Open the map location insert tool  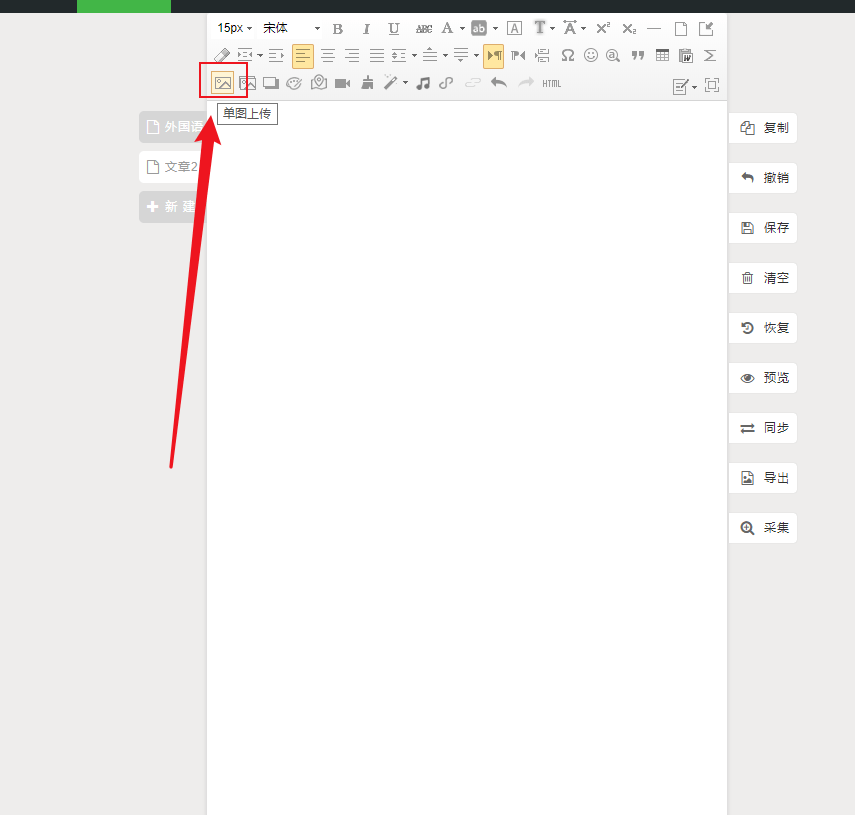coord(319,84)
